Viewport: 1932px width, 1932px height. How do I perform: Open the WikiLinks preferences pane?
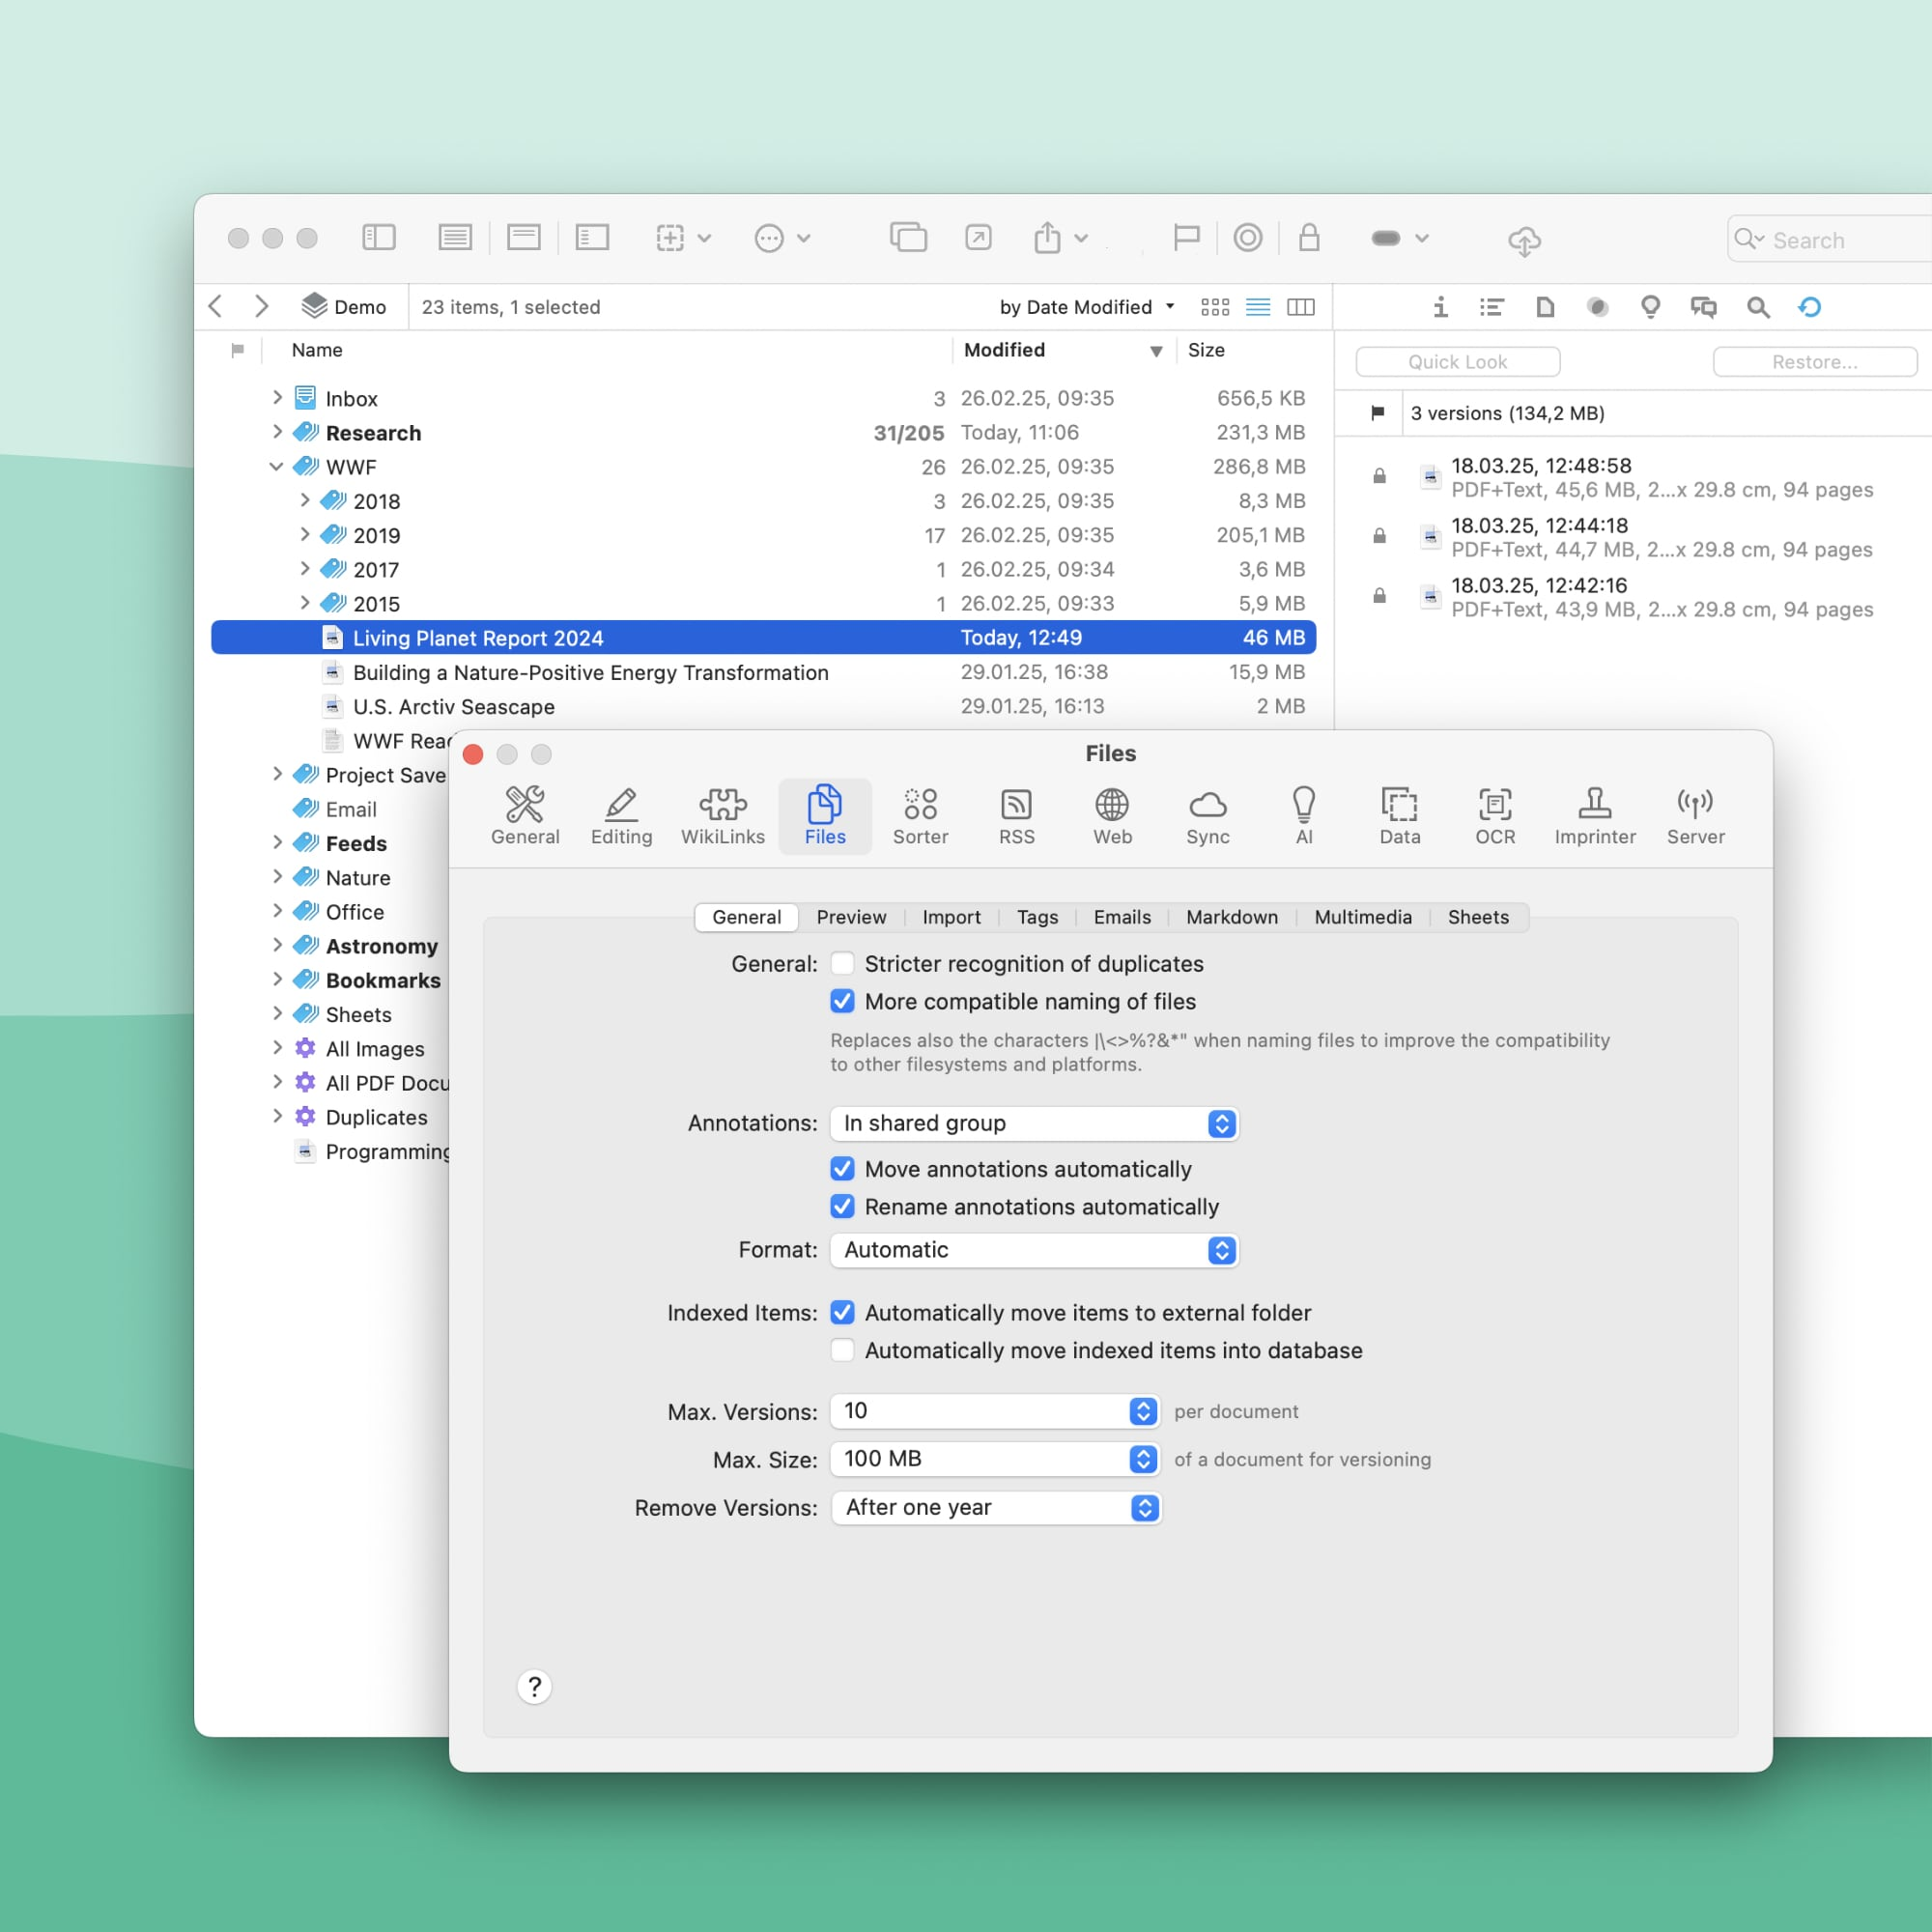tap(722, 816)
